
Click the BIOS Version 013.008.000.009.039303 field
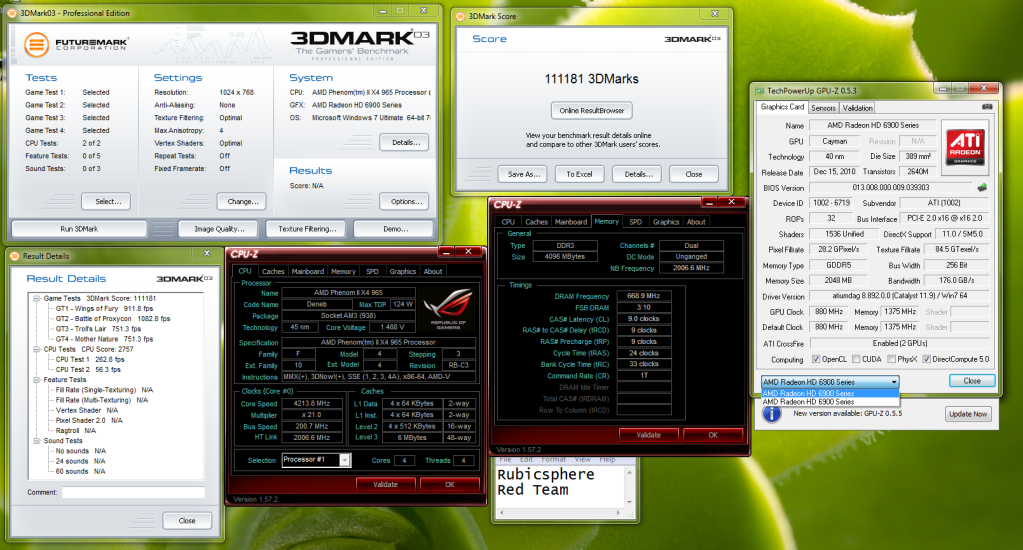click(891, 187)
